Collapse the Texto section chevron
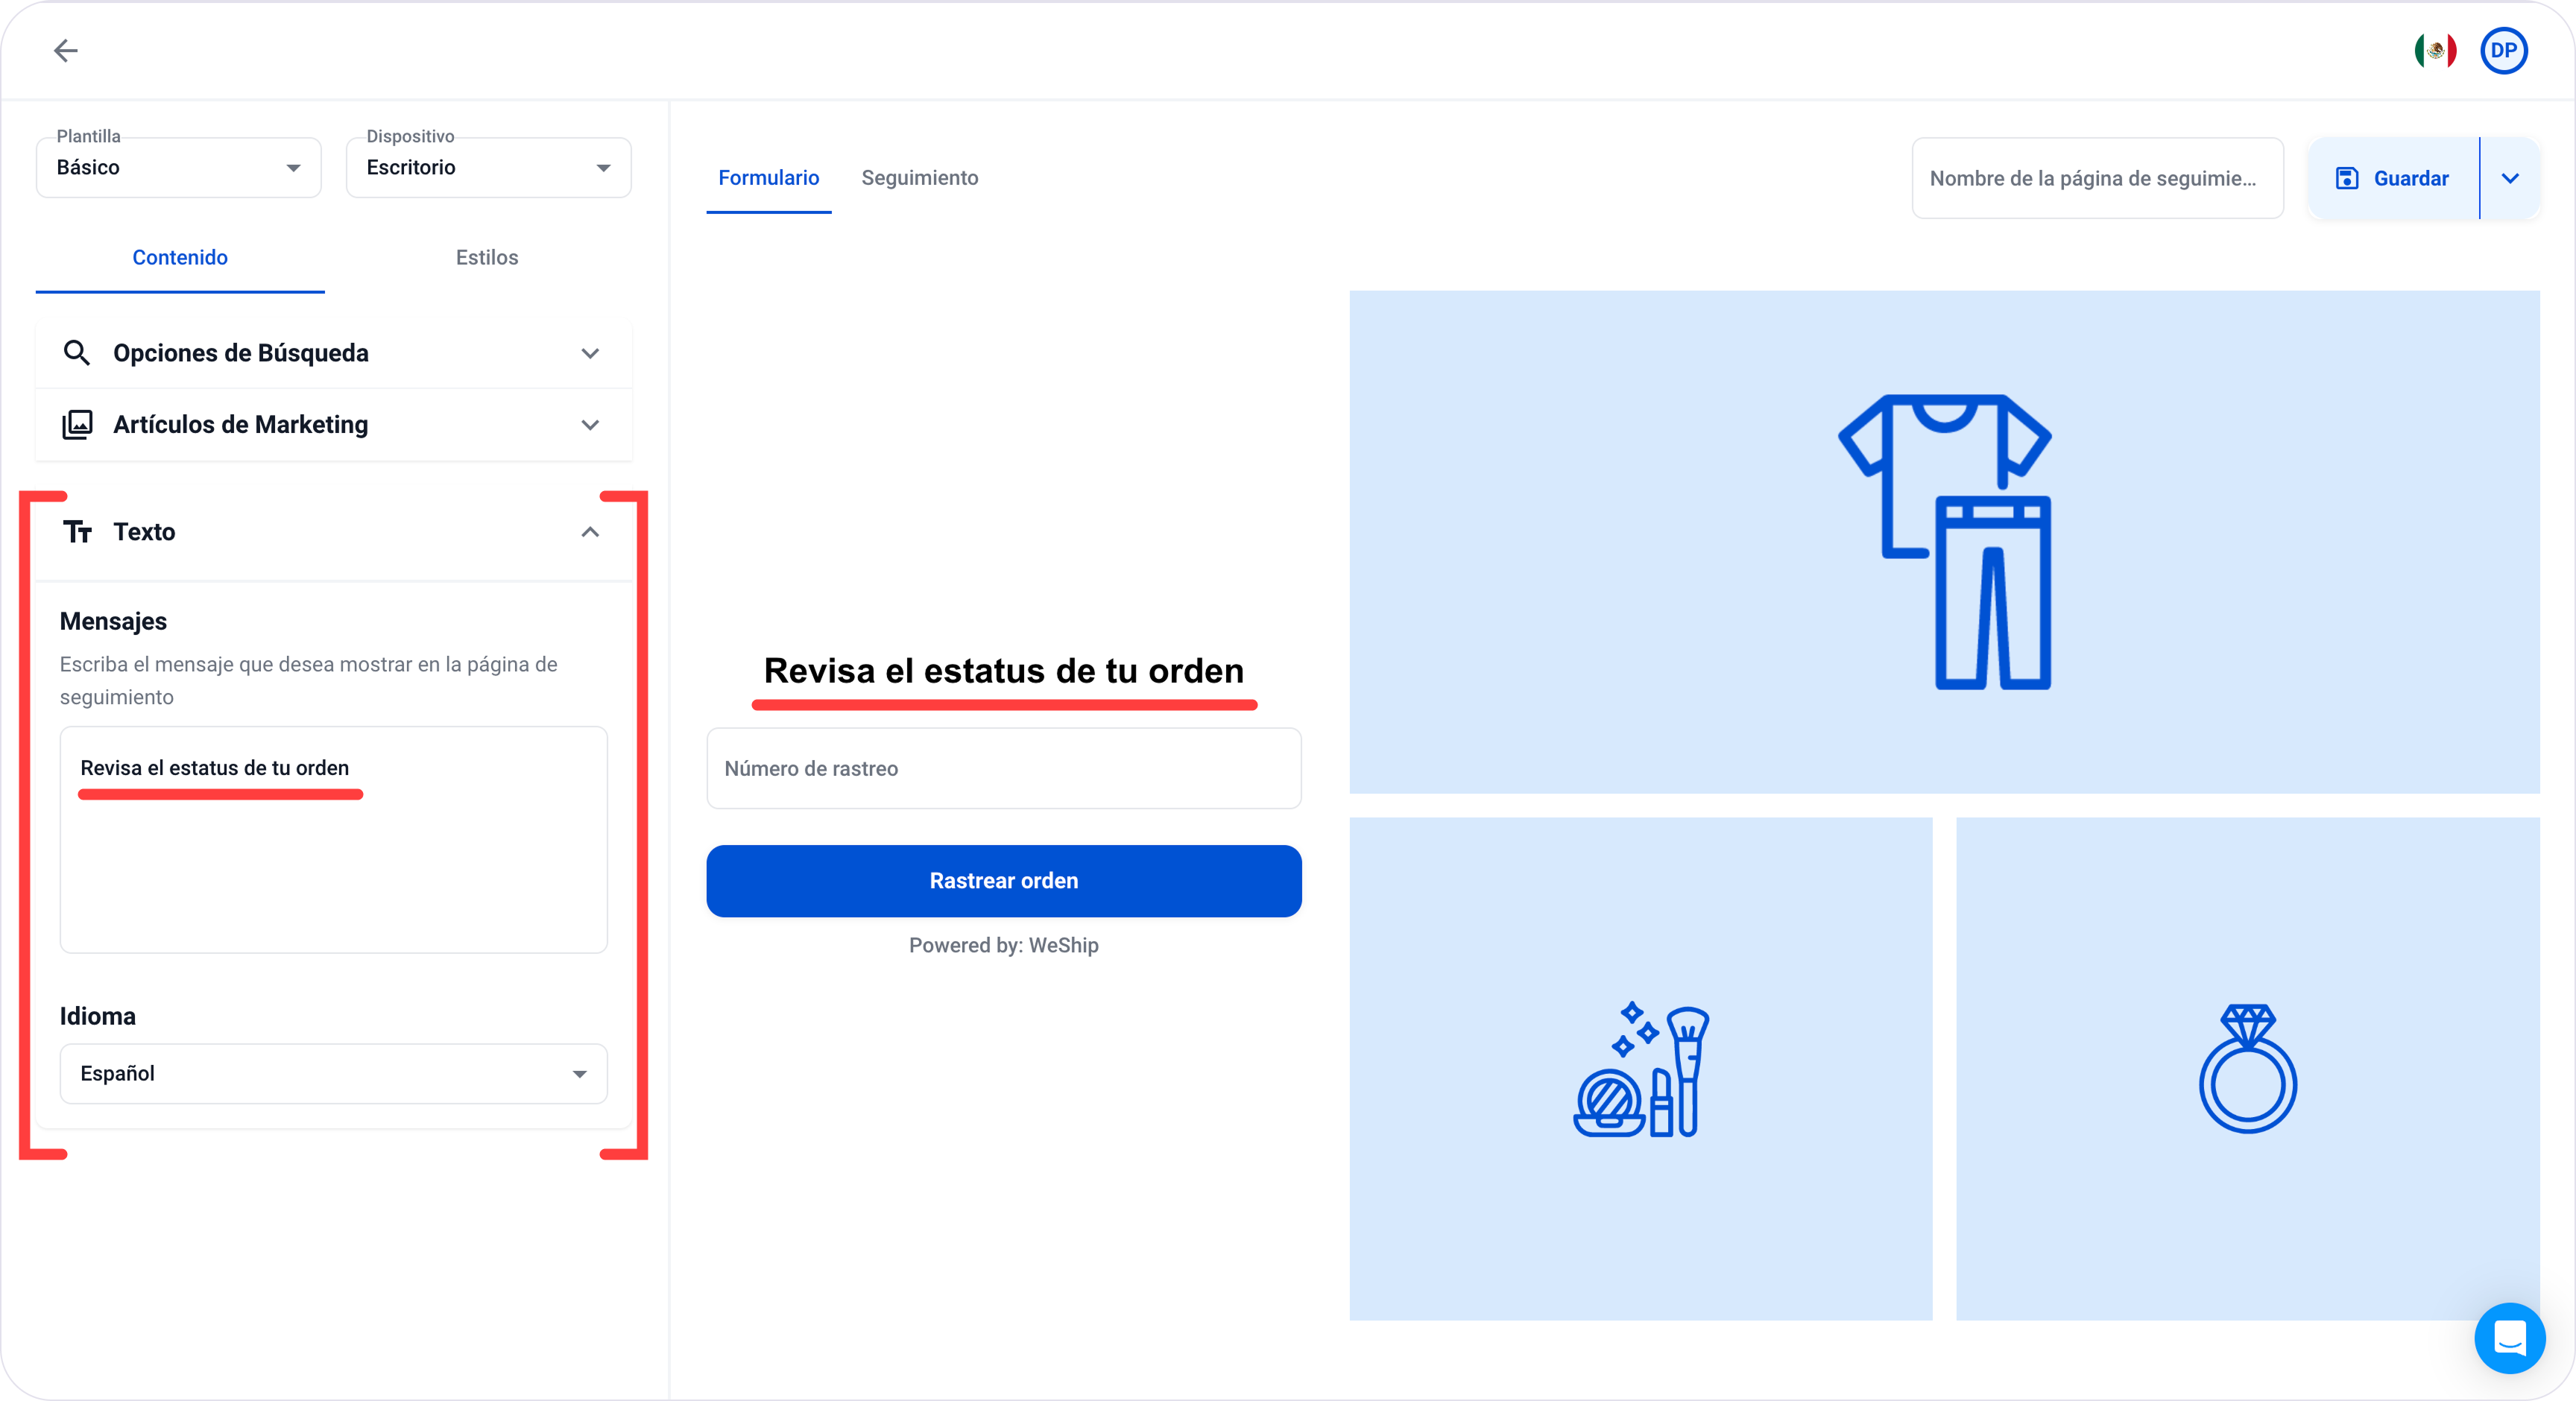Image resolution: width=2576 pixels, height=1401 pixels. (x=590, y=532)
